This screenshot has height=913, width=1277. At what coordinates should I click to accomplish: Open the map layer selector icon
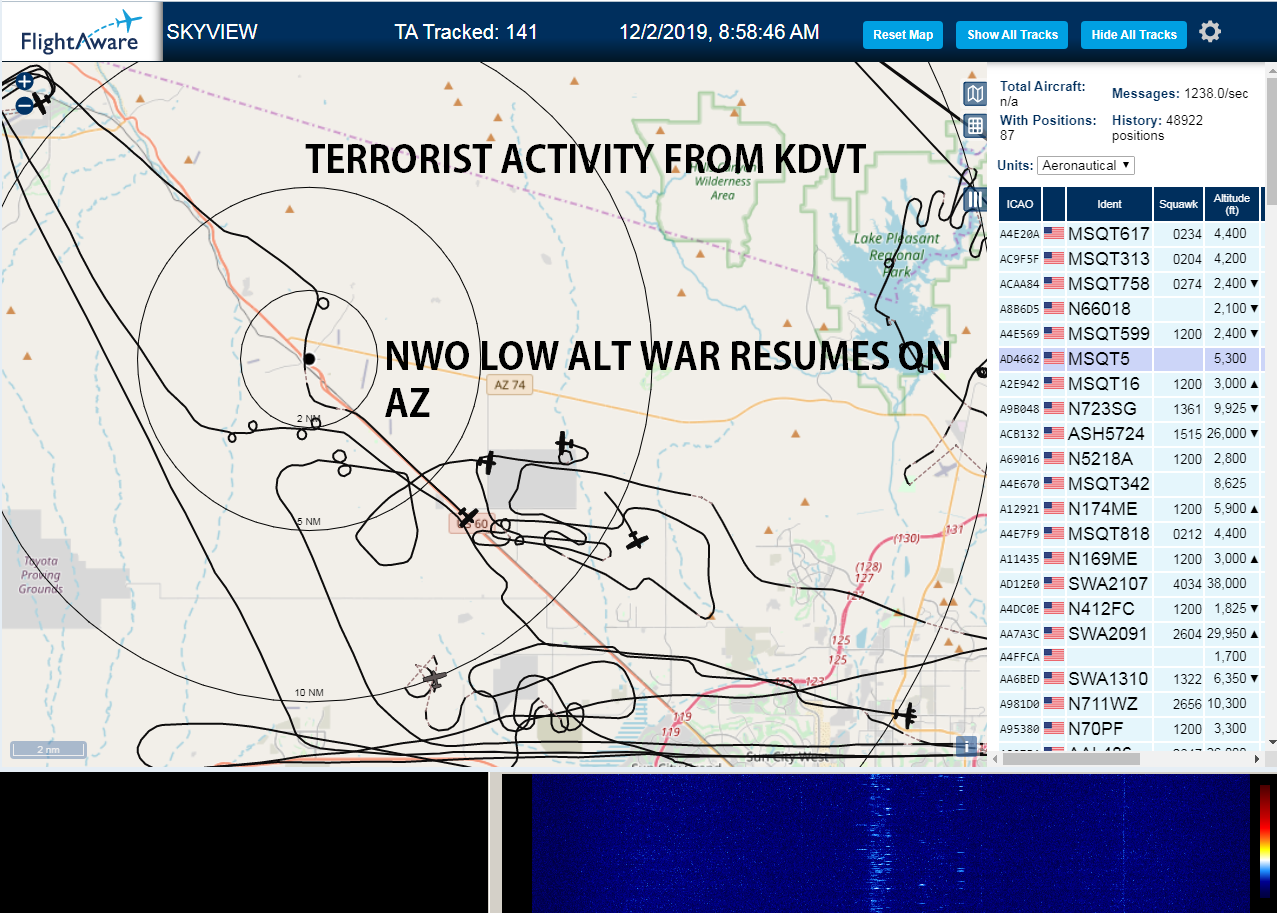pos(975,94)
